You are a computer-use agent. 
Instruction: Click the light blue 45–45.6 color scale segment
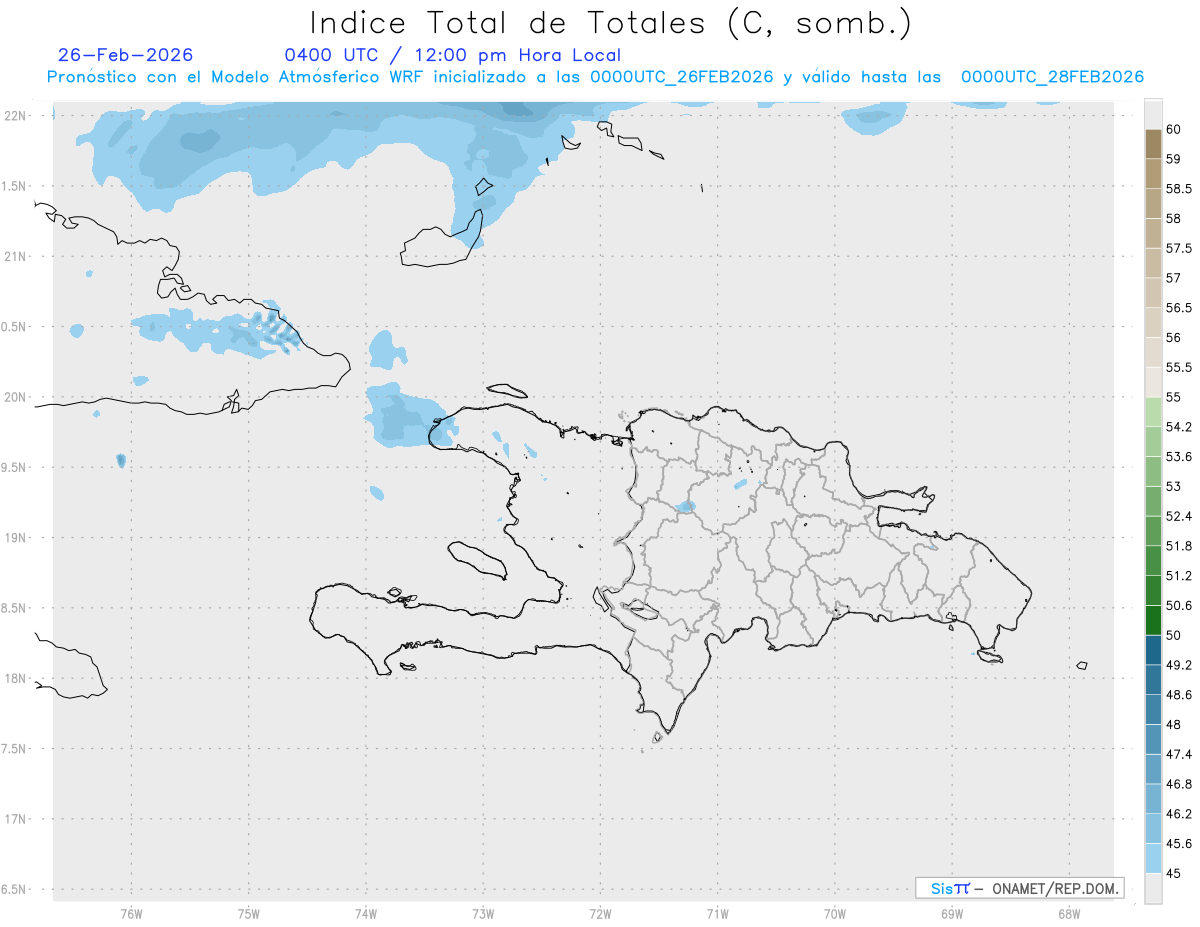1153,858
